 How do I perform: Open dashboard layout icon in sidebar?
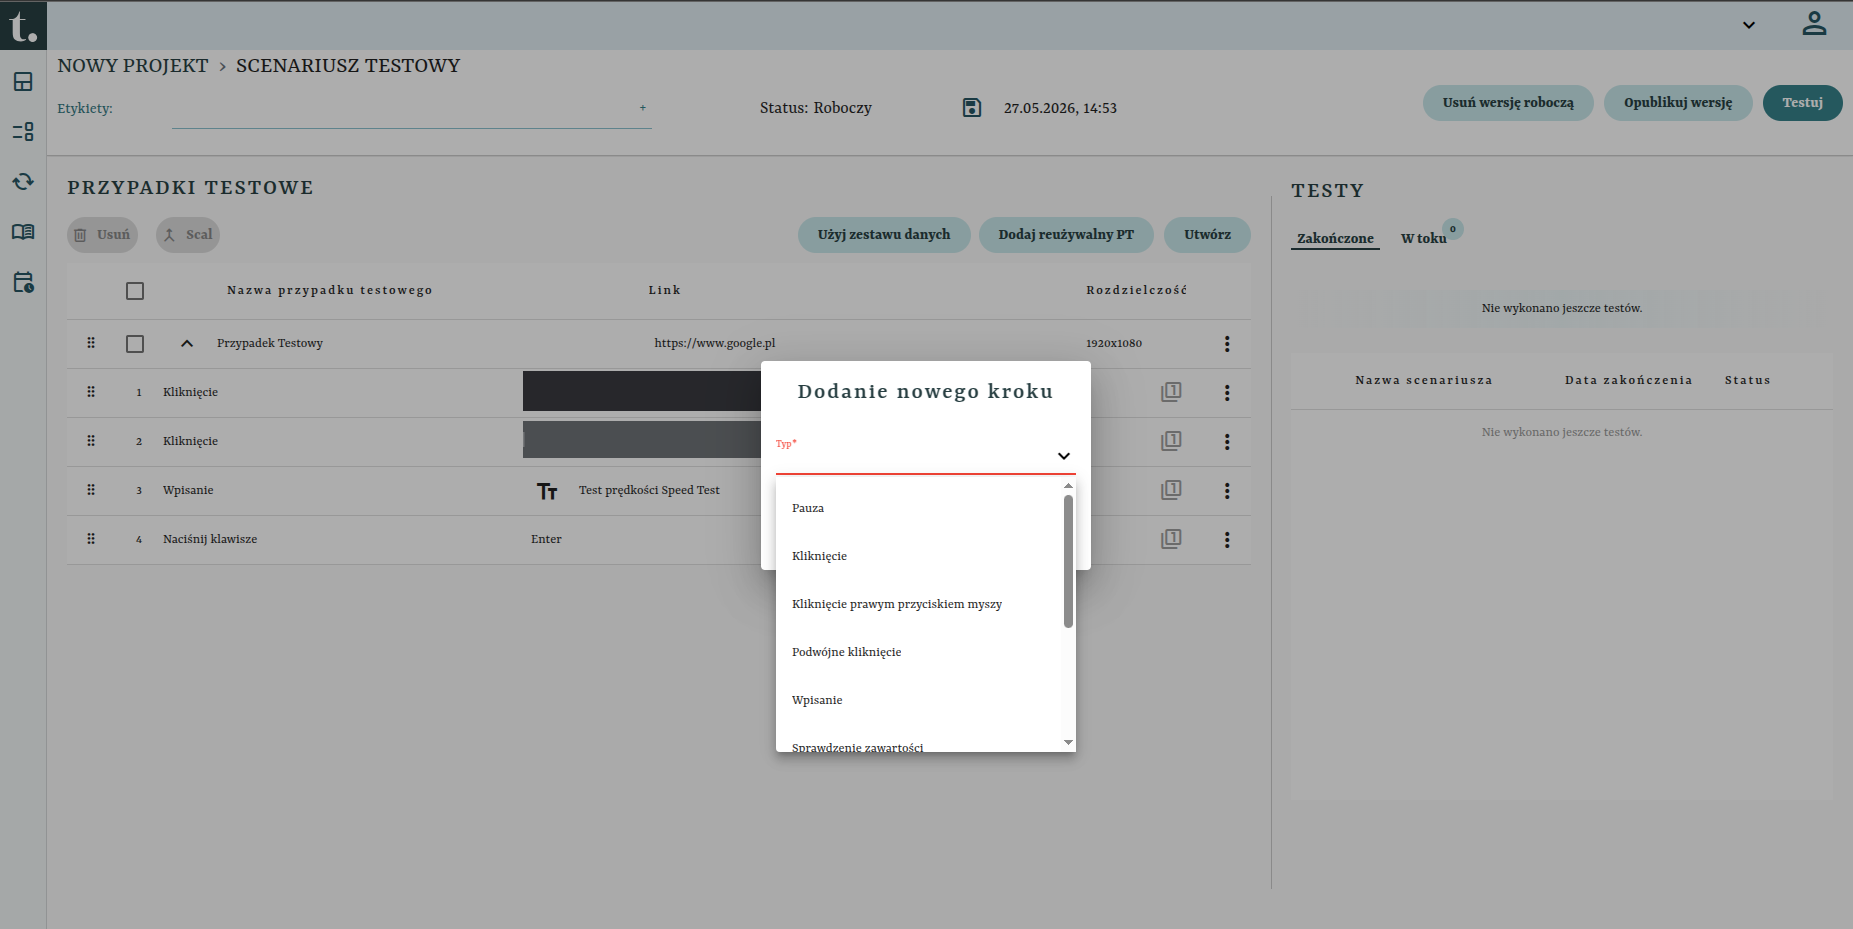tap(23, 82)
